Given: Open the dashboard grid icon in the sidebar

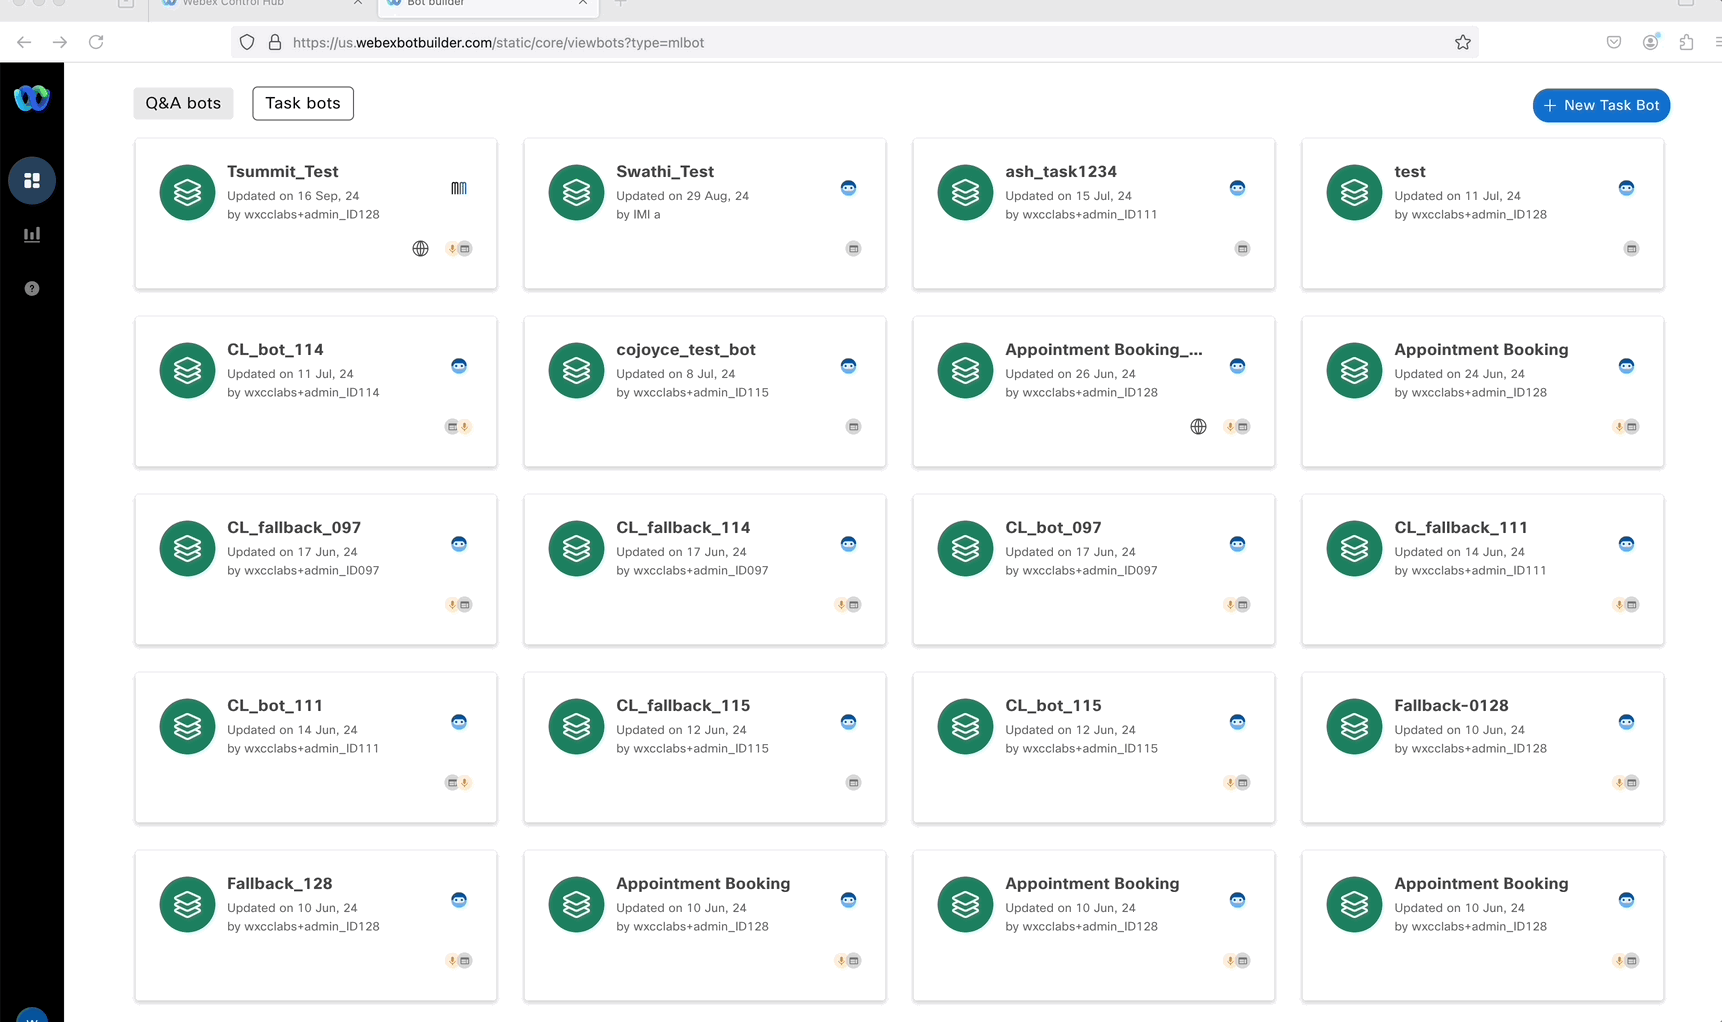Looking at the screenshot, I should click(32, 181).
